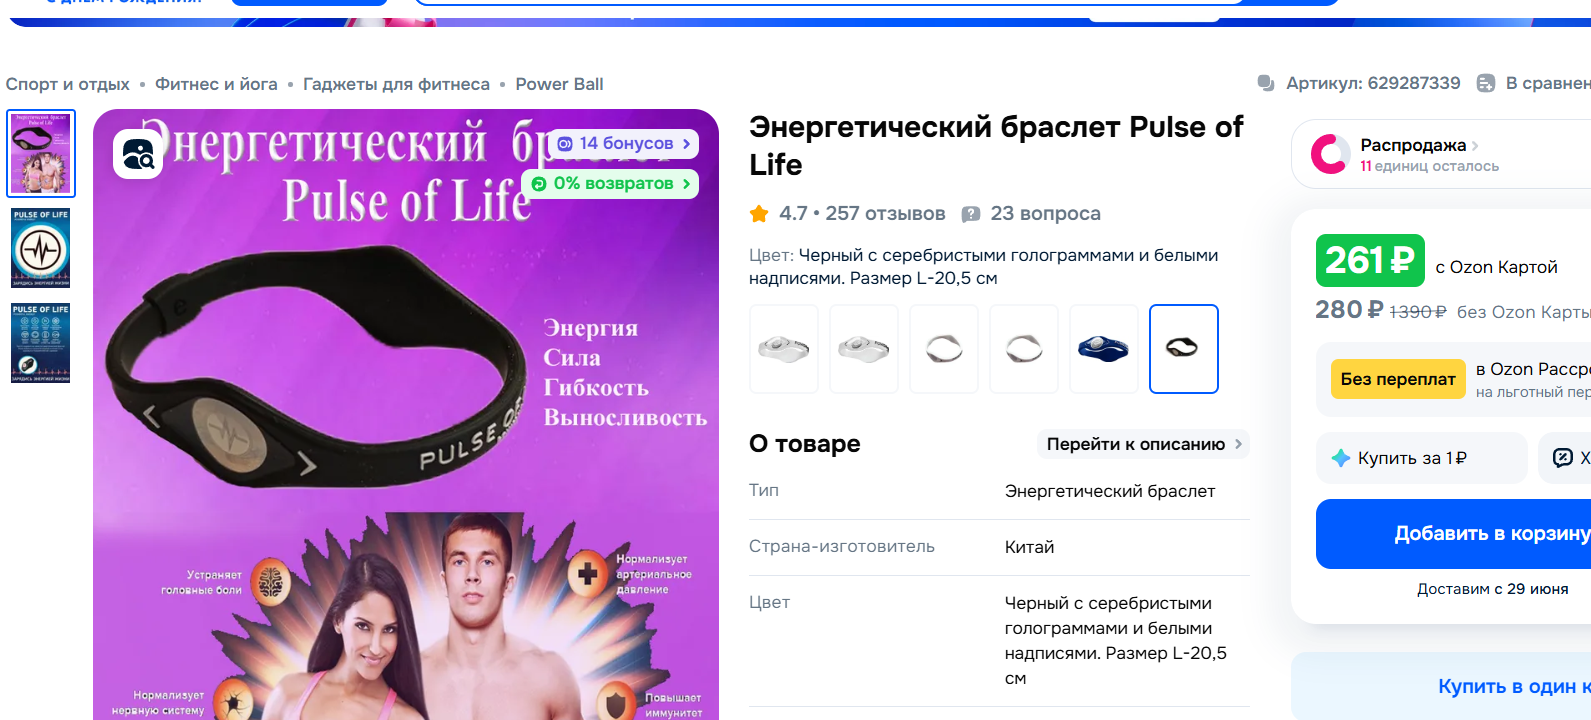Click Добавить в корзину button
1591x720 pixels.
pyautogui.click(x=1453, y=534)
